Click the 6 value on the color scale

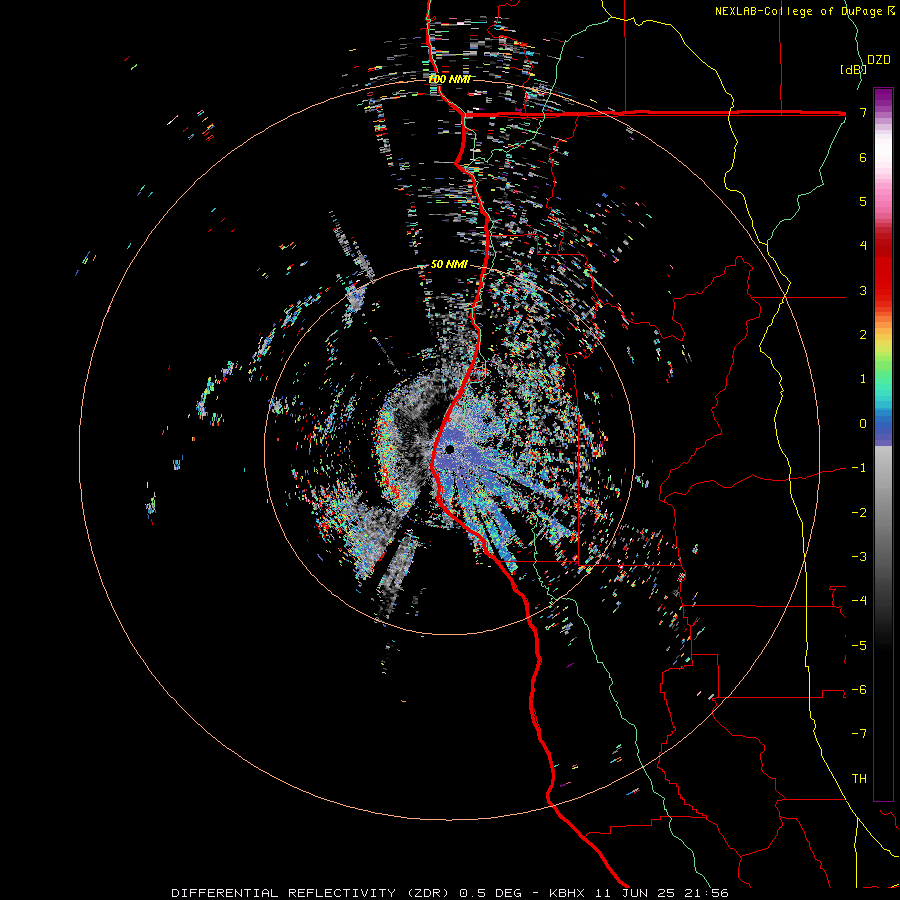[863, 157]
